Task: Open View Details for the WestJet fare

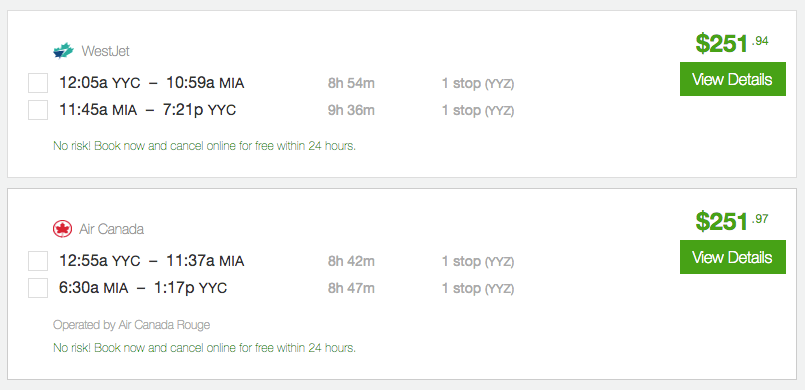Action: coord(733,79)
